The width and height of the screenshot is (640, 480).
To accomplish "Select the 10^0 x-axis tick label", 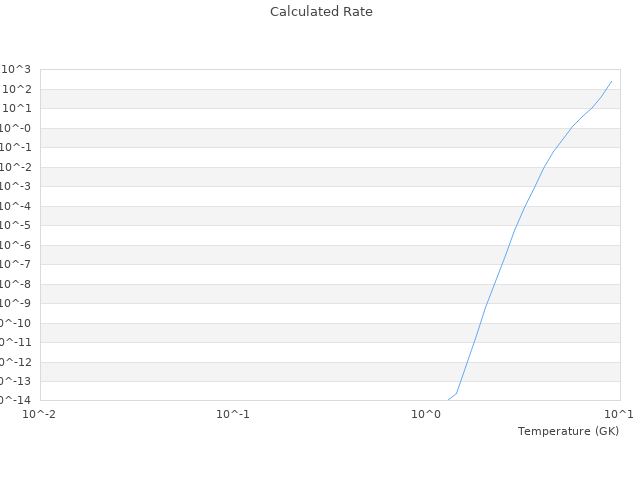I will [x=427, y=413].
